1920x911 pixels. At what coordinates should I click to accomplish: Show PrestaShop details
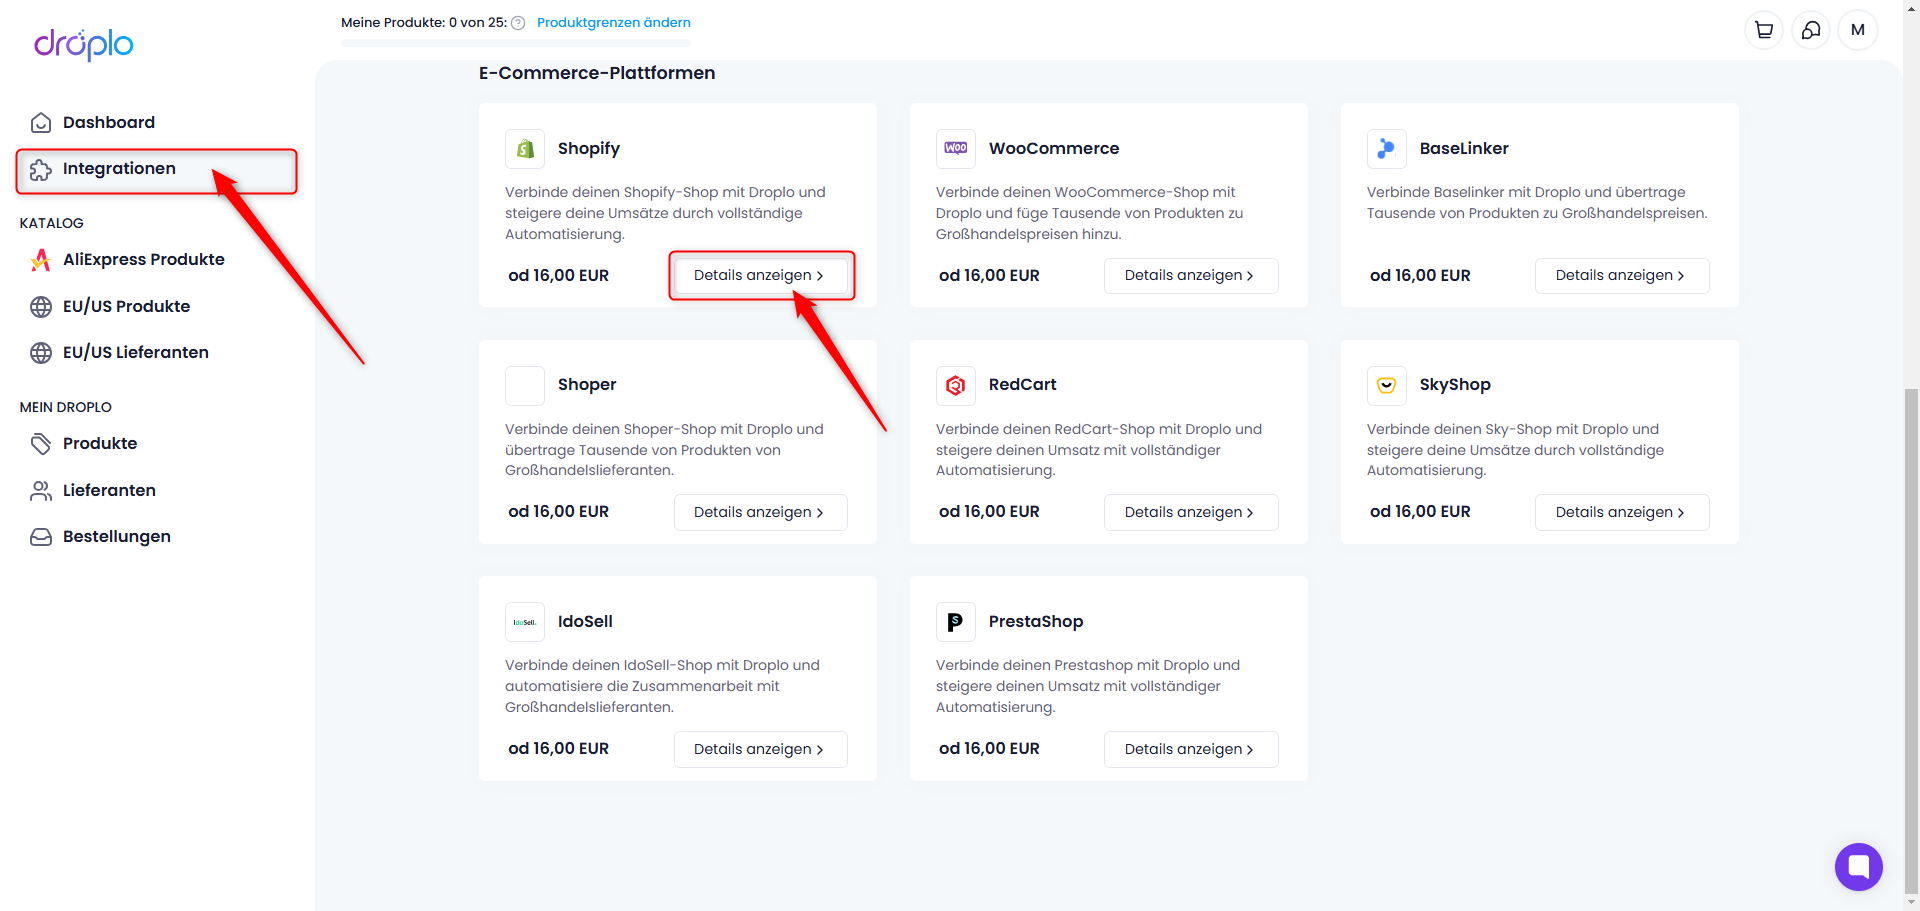(1191, 749)
